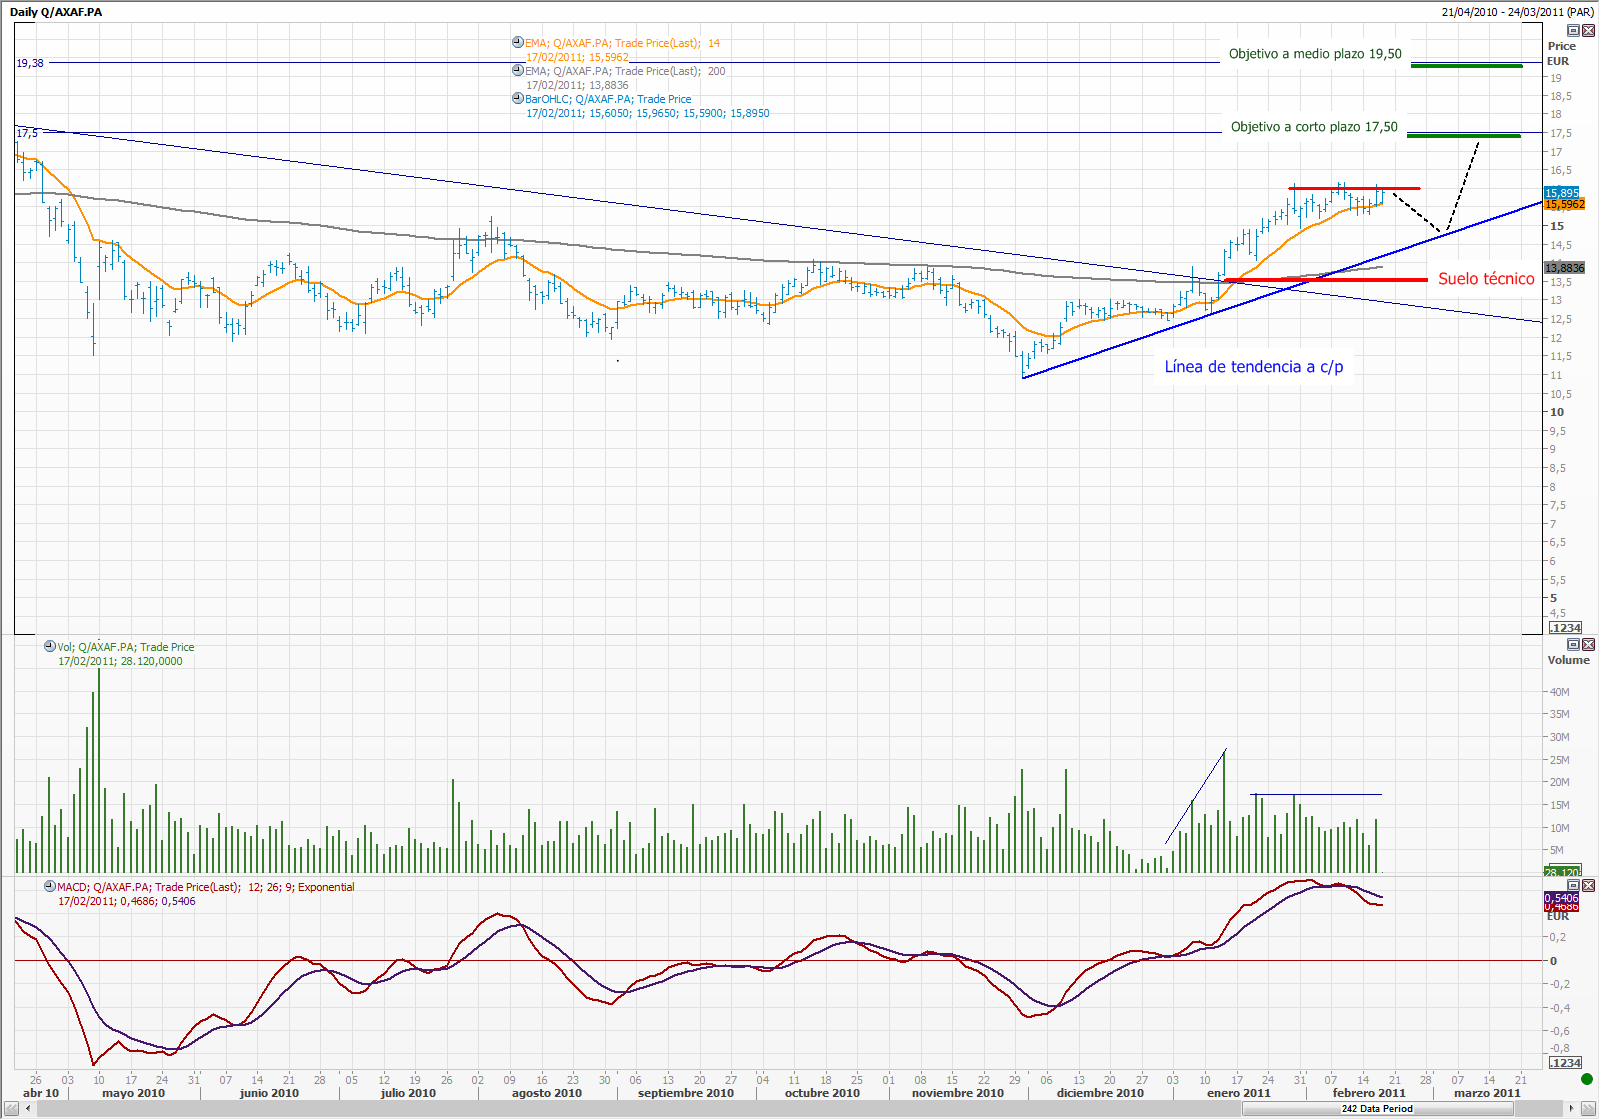Viewport: 1600px width, 1120px height.
Task: Collapse the MACD panel
Action: click(1573, 886)
